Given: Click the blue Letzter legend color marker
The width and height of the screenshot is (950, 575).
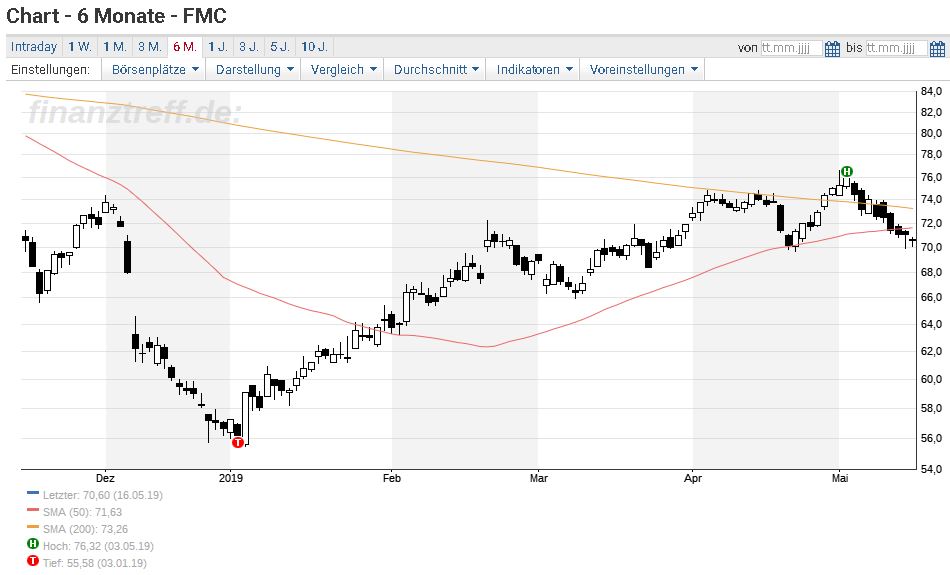Looking at the screenshot, I should [x=33, y=493].
